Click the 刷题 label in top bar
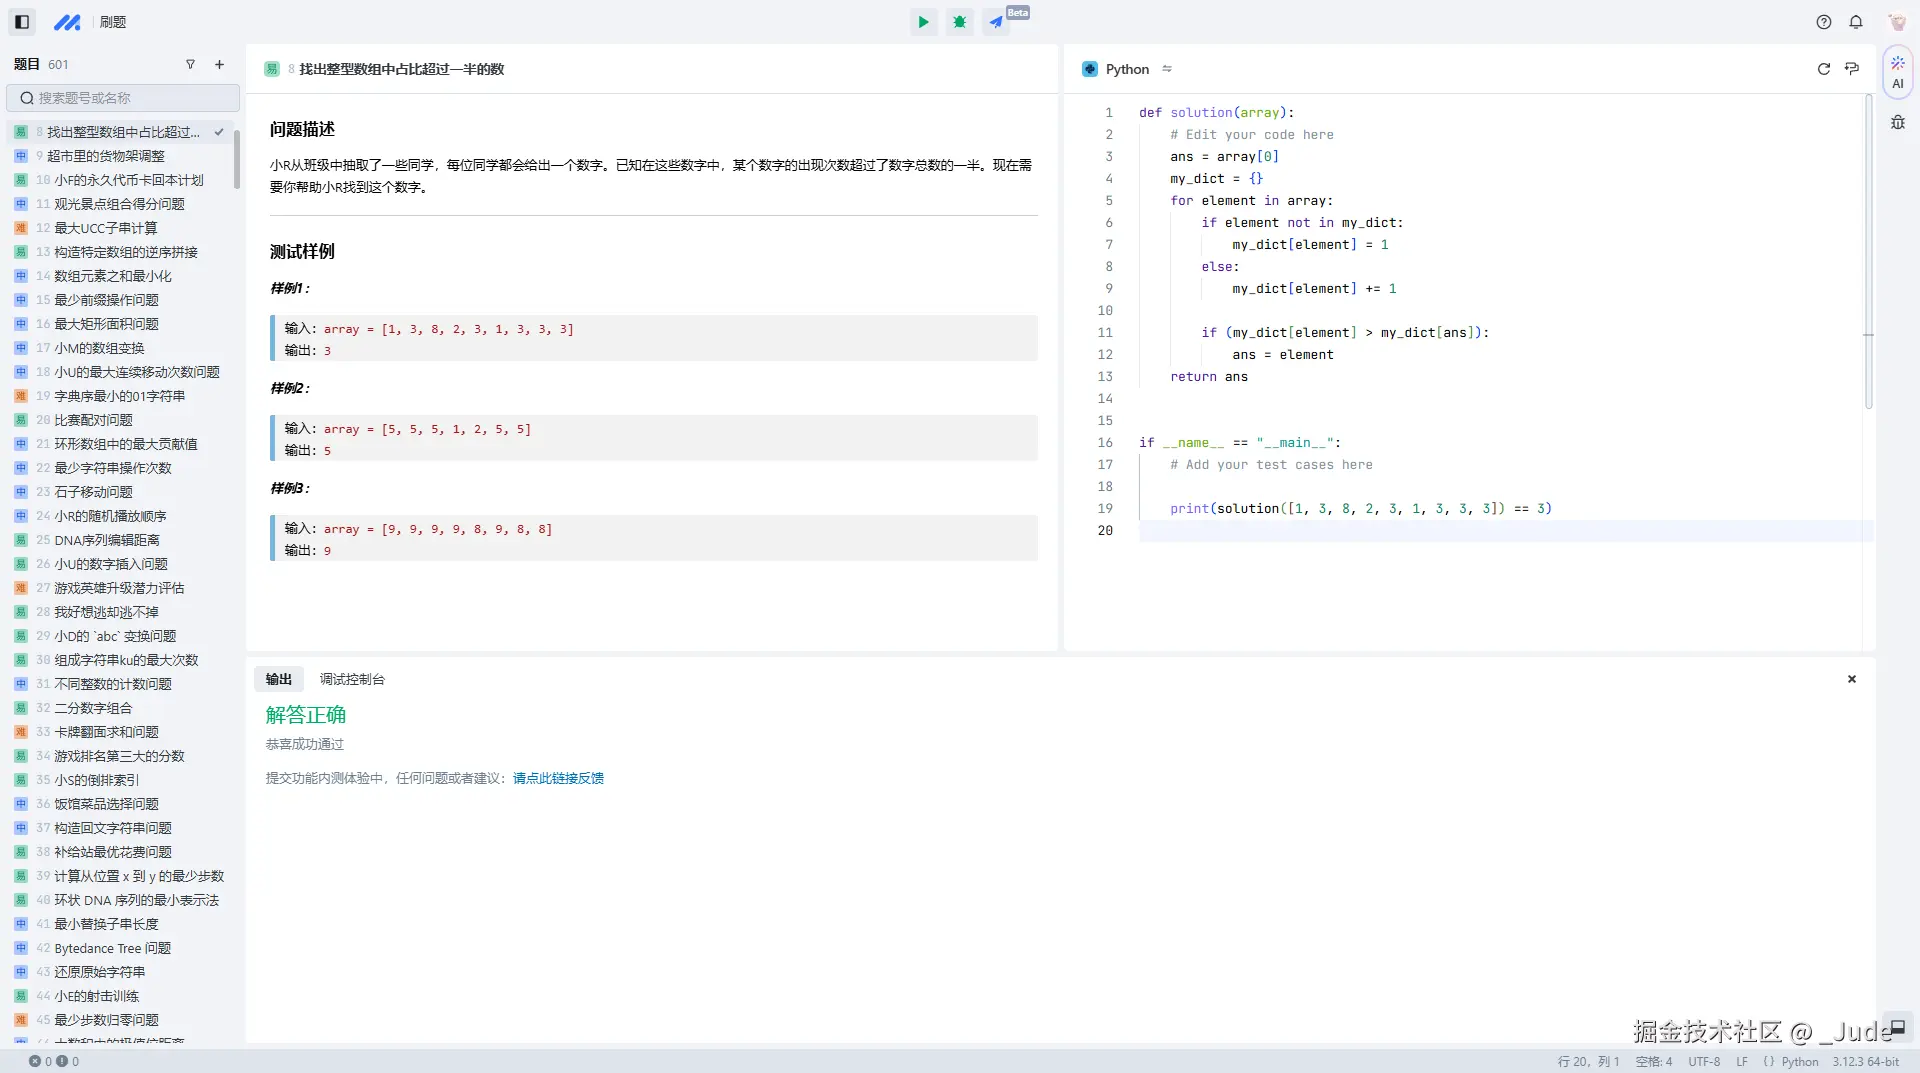This screenshot has height=1073, width=1920. (x=113, y=22)
